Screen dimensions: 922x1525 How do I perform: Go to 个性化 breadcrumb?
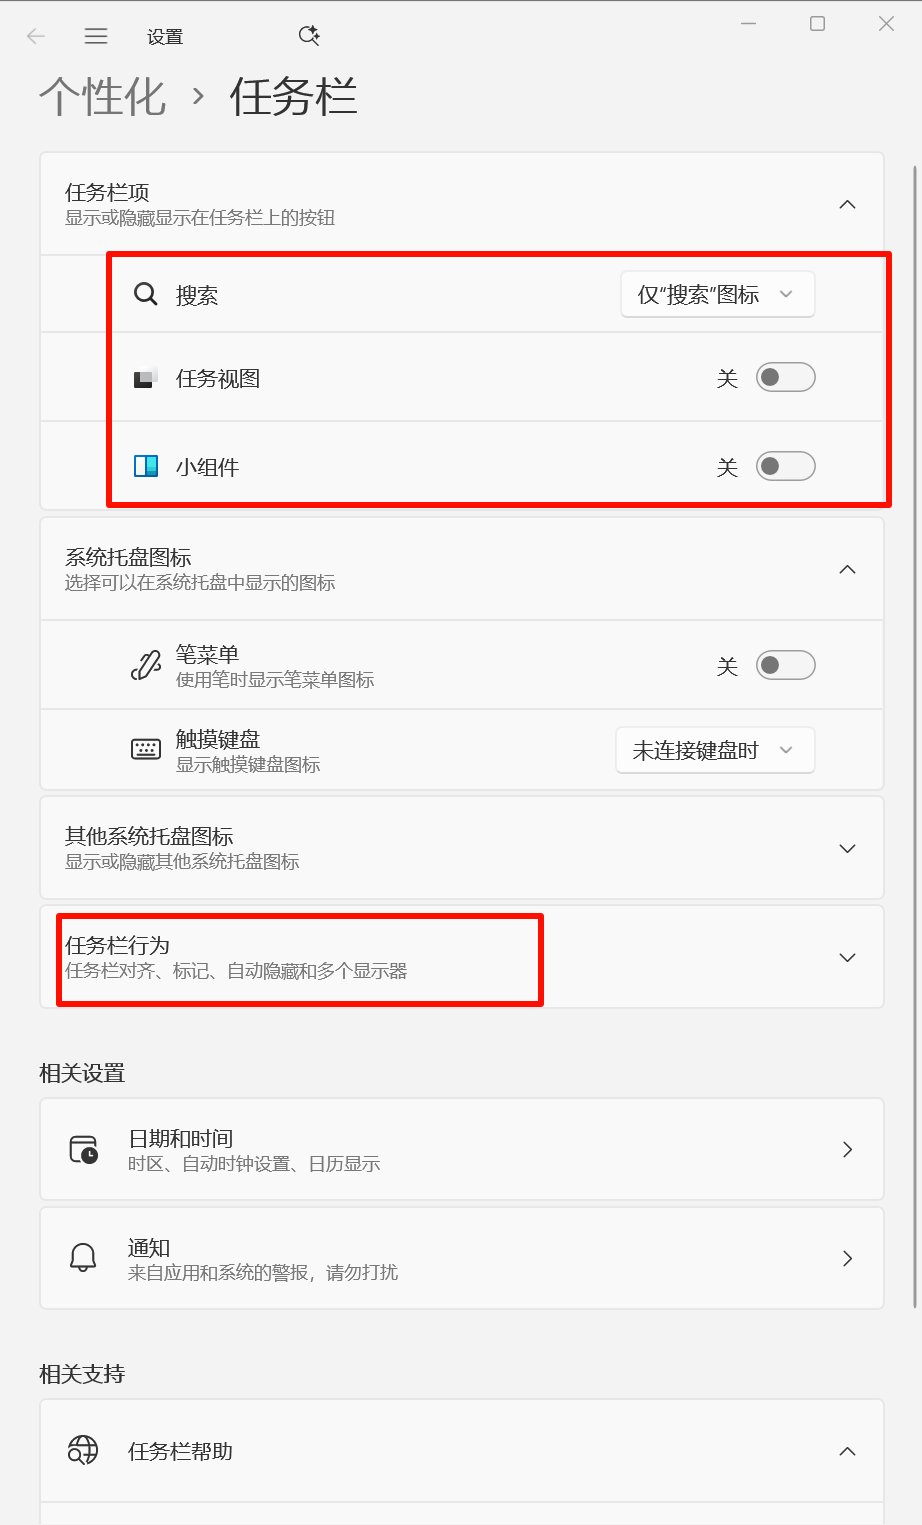tap(102, 96)
